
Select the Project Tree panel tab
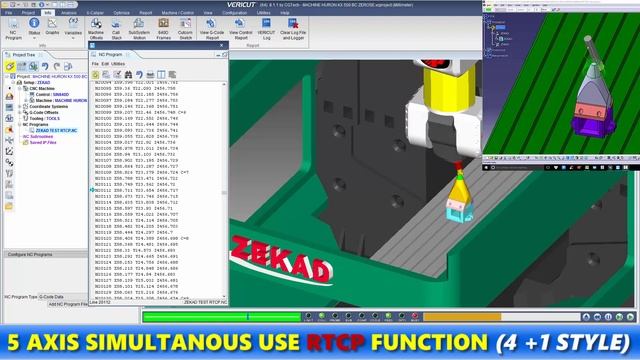click(x=24, y=55)
